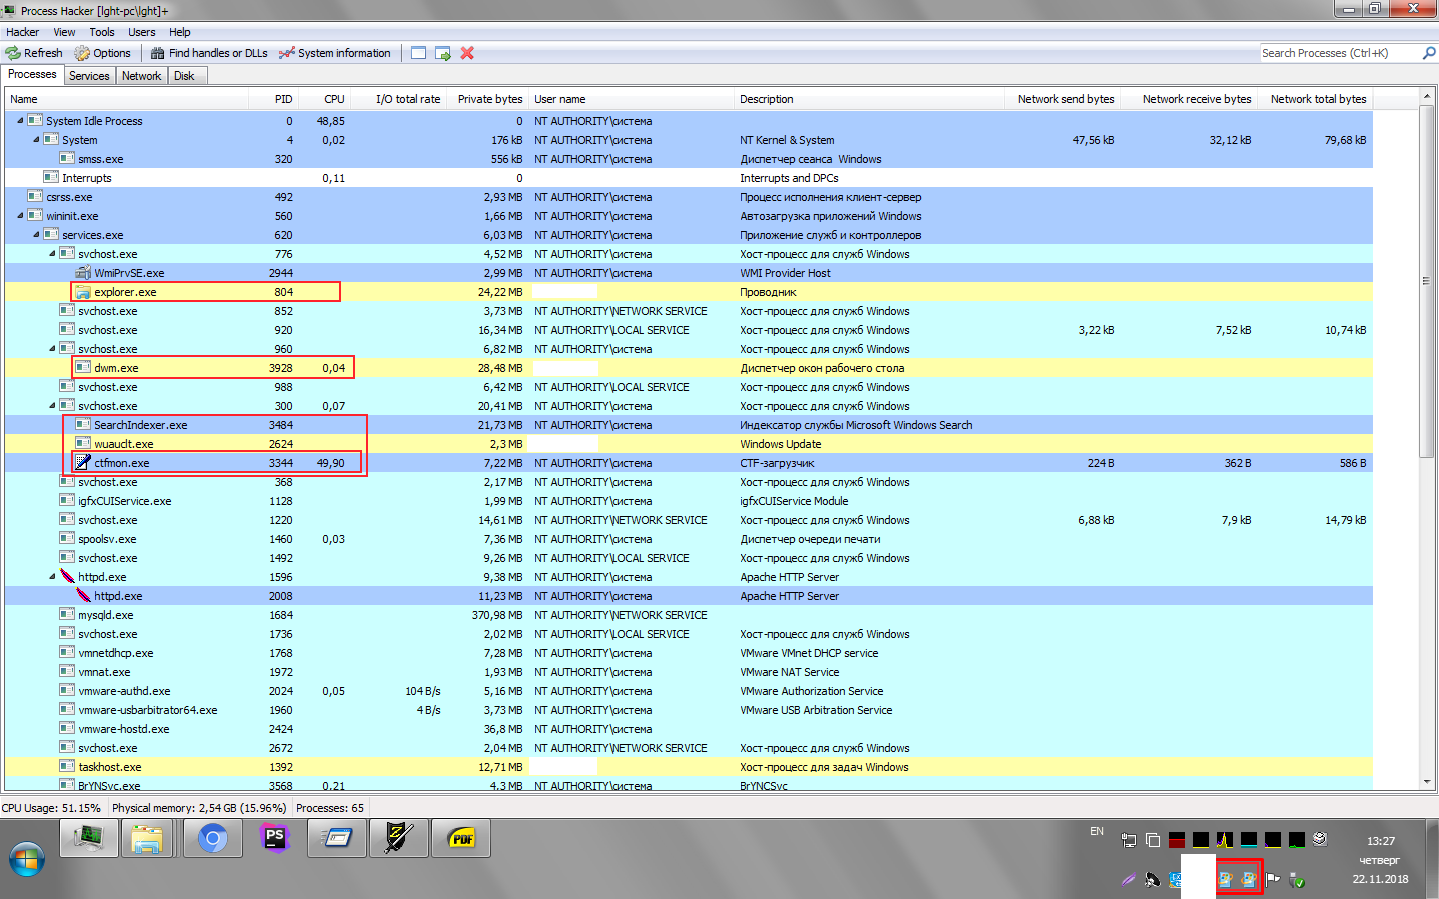Image resolution: width=1439 pixels, height=899 pixels.
Task: Collapse System Idle Process tree node
Action: coord(20,121)
